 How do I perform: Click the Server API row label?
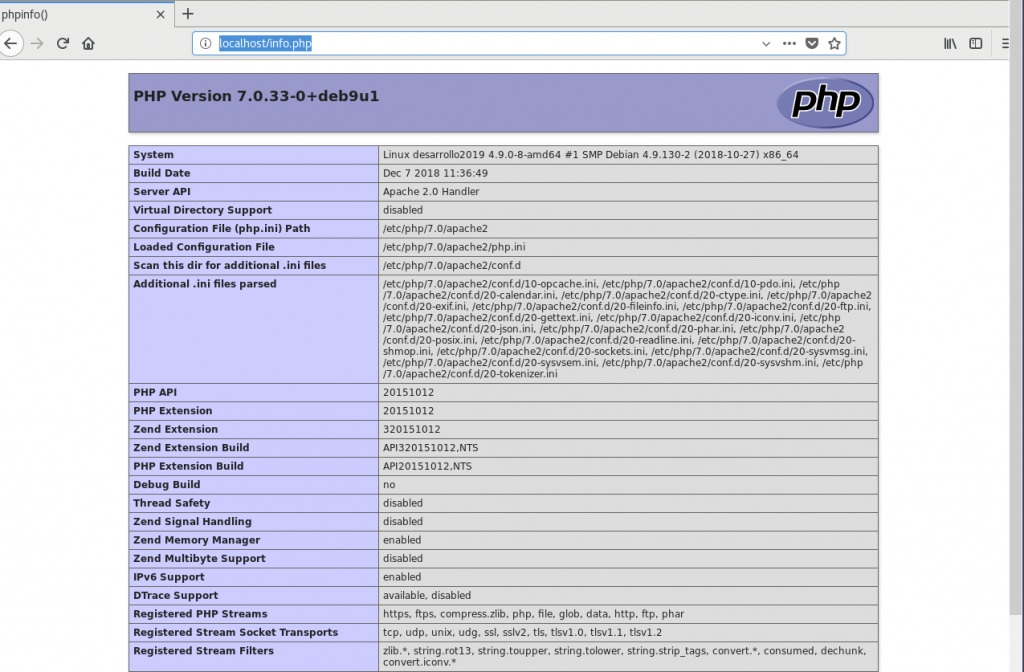coord(162,191)
